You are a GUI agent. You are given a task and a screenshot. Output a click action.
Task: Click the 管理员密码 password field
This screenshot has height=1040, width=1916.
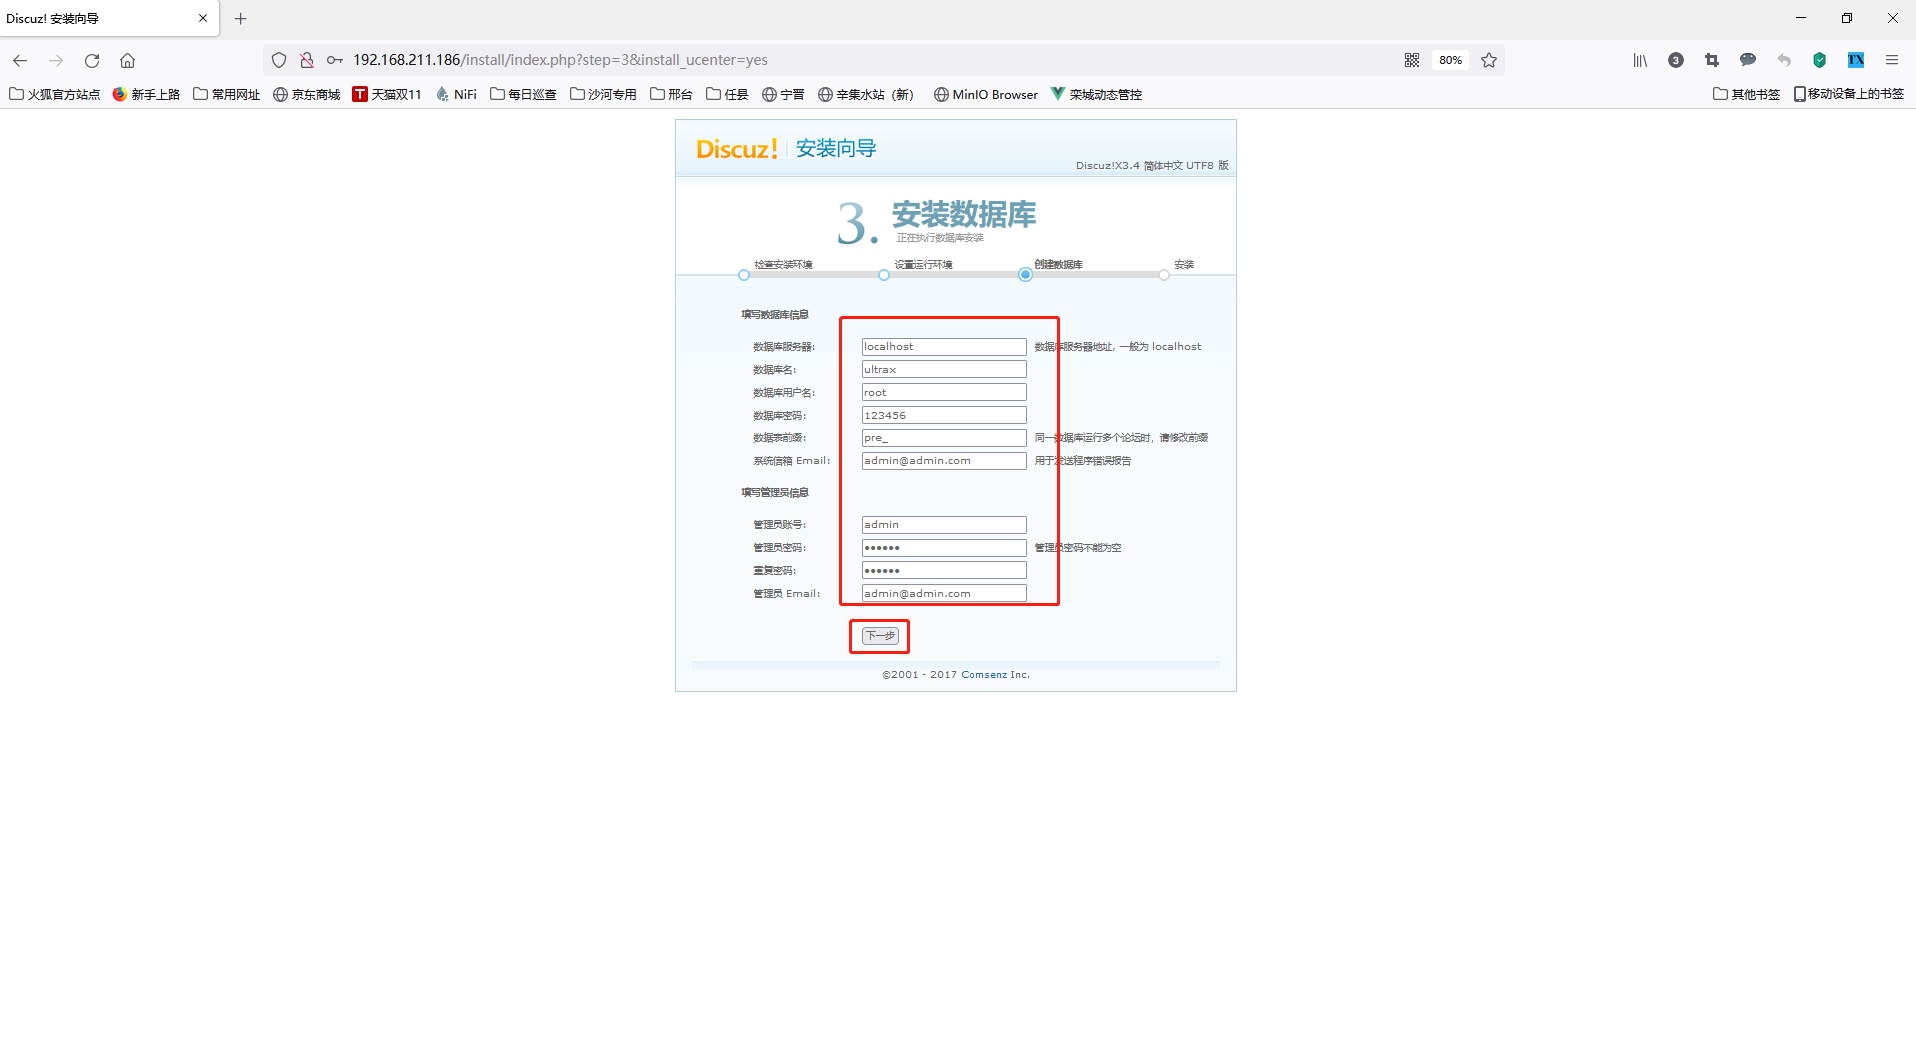[x=944, y=548]
